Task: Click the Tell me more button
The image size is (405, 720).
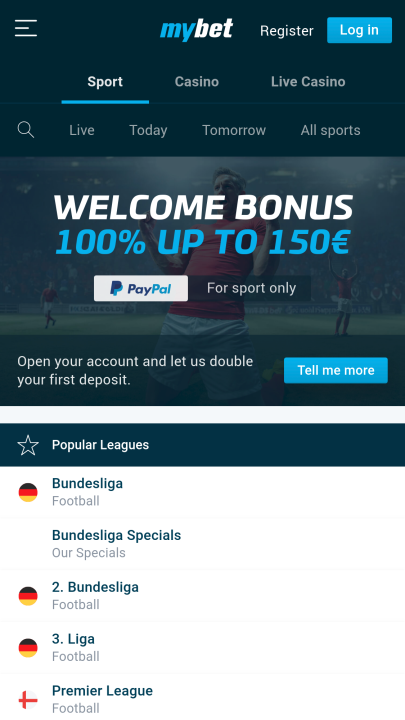Action: (x=336, y=370)
